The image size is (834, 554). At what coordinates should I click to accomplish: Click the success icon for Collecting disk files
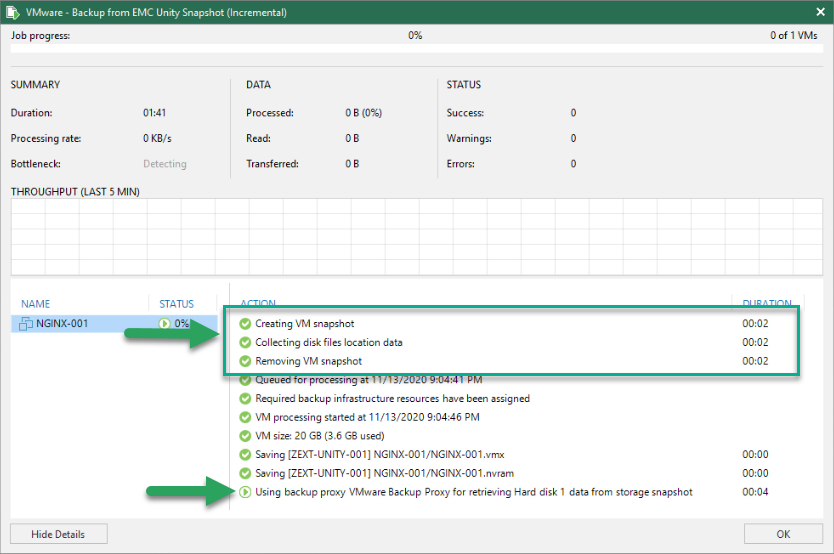pos(245,342)
